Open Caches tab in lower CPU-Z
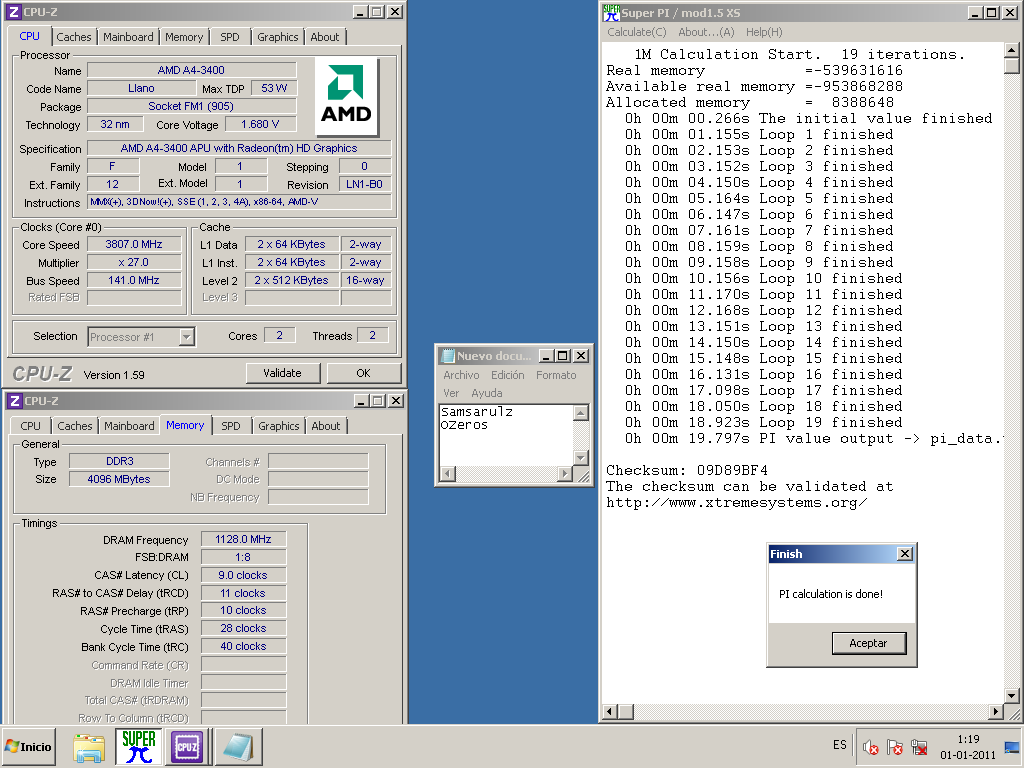The image size is (1024, 768). click(x=74, y=426)
